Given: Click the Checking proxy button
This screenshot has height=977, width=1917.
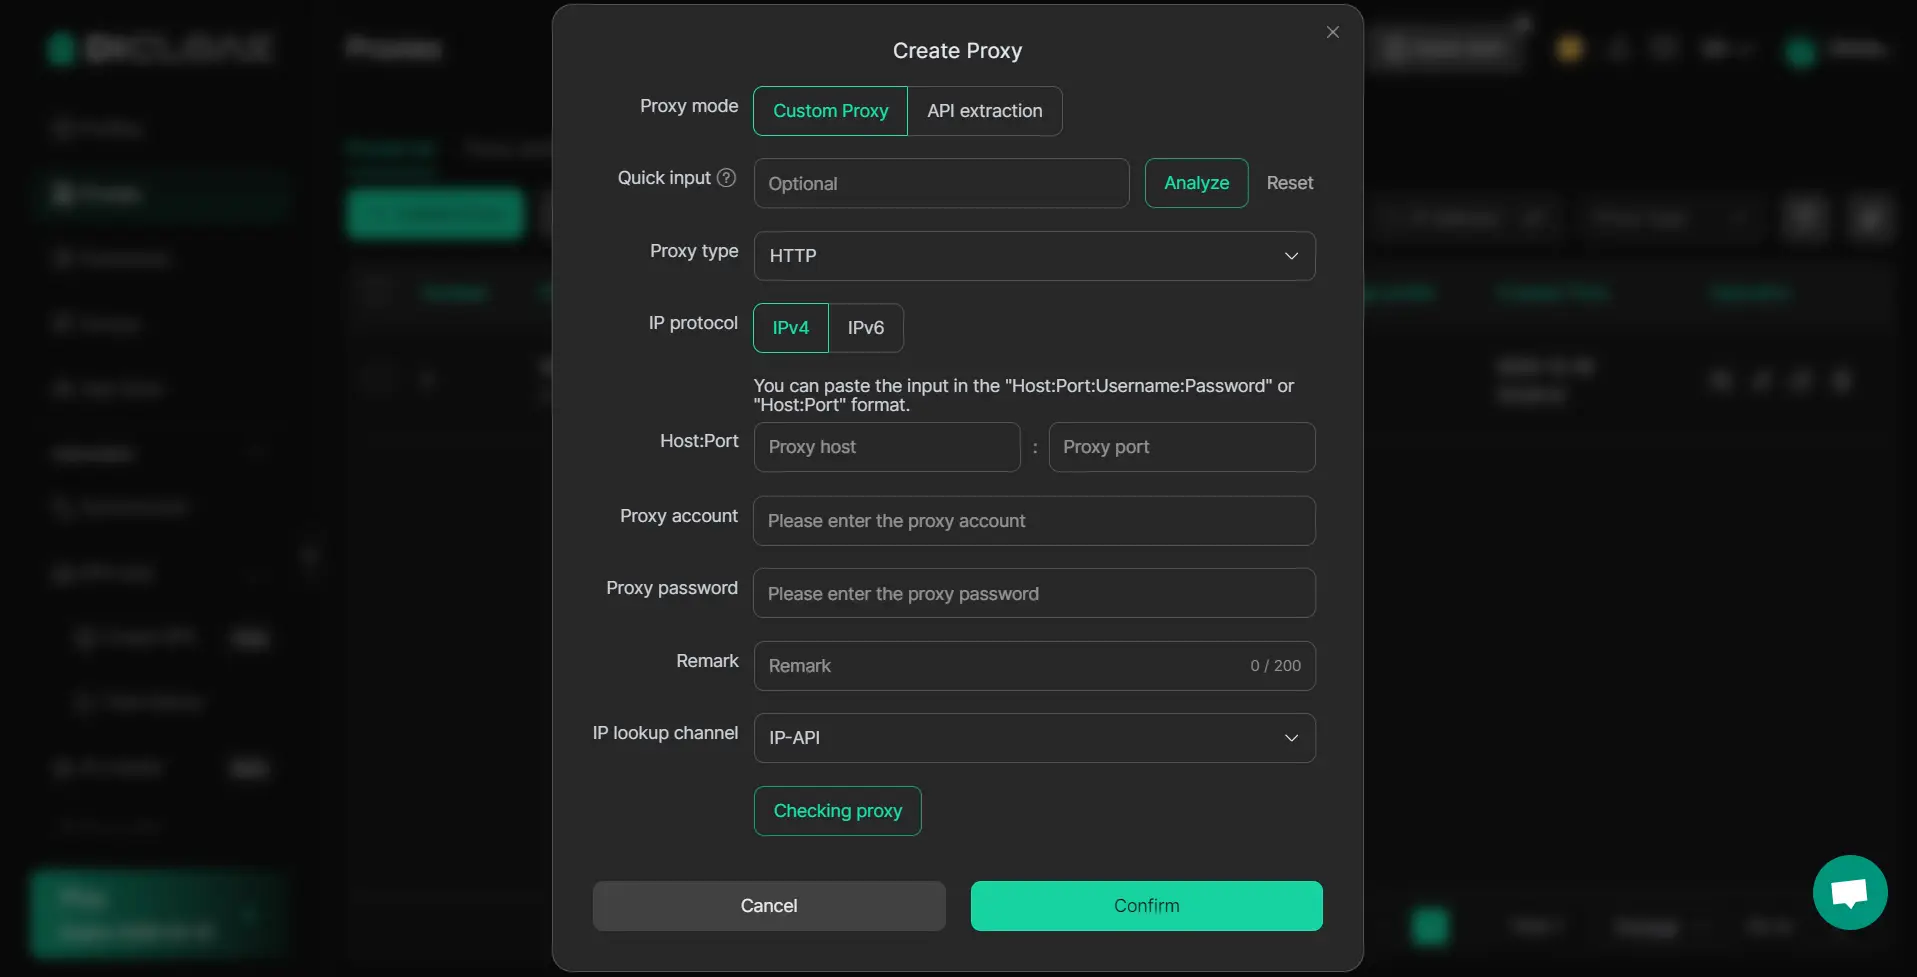Looking at the screenshot, I should point(837,811).
